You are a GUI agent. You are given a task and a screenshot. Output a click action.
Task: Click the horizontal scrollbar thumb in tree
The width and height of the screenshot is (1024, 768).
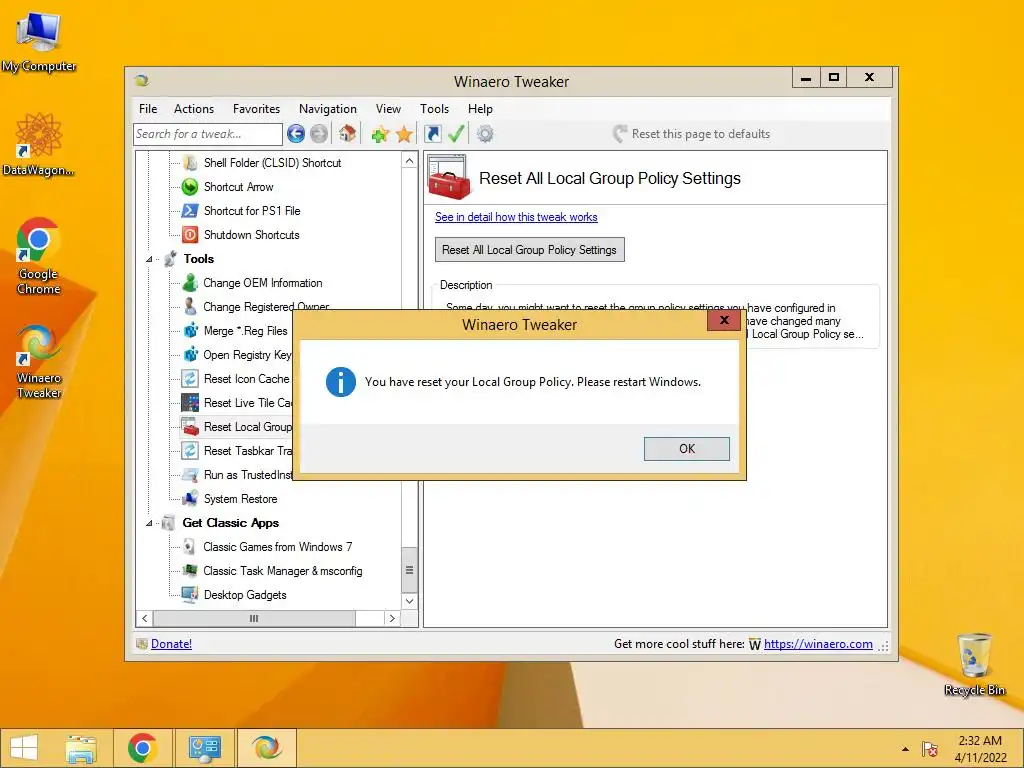point(254,618)
